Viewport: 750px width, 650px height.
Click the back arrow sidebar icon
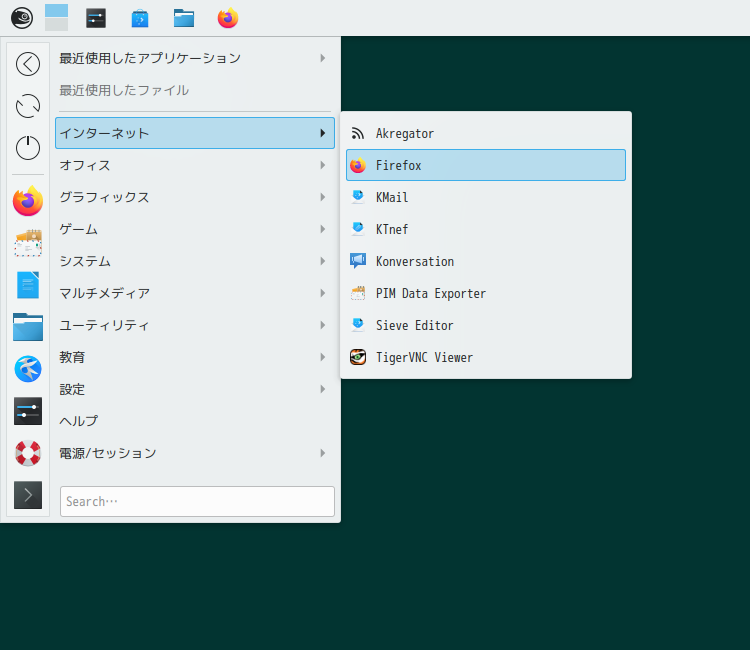click(x=28, y=64)
